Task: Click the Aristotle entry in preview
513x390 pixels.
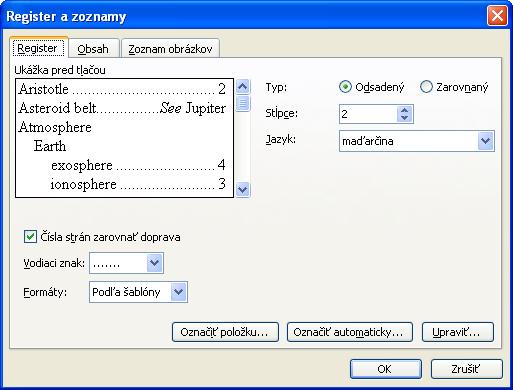Action: 122,89
